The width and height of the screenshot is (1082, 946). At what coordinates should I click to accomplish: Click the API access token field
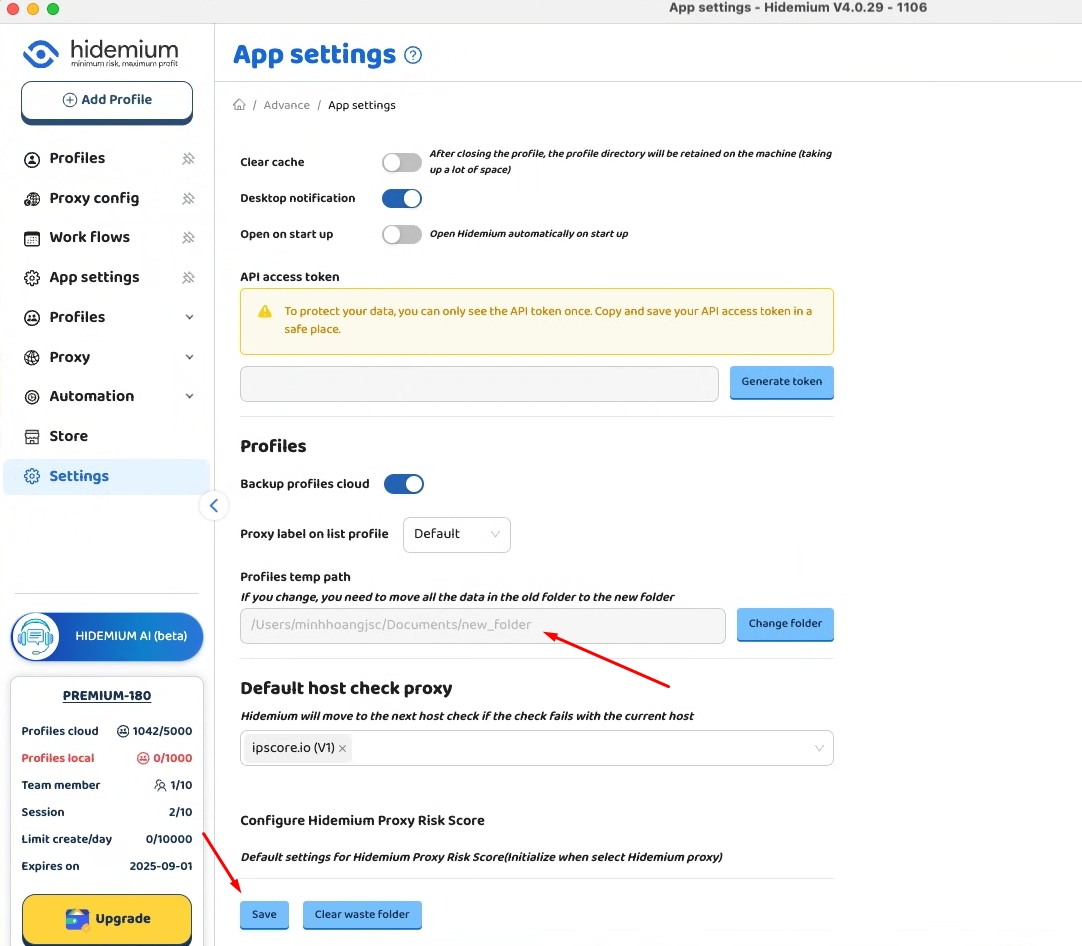click(x=479, y=384)
